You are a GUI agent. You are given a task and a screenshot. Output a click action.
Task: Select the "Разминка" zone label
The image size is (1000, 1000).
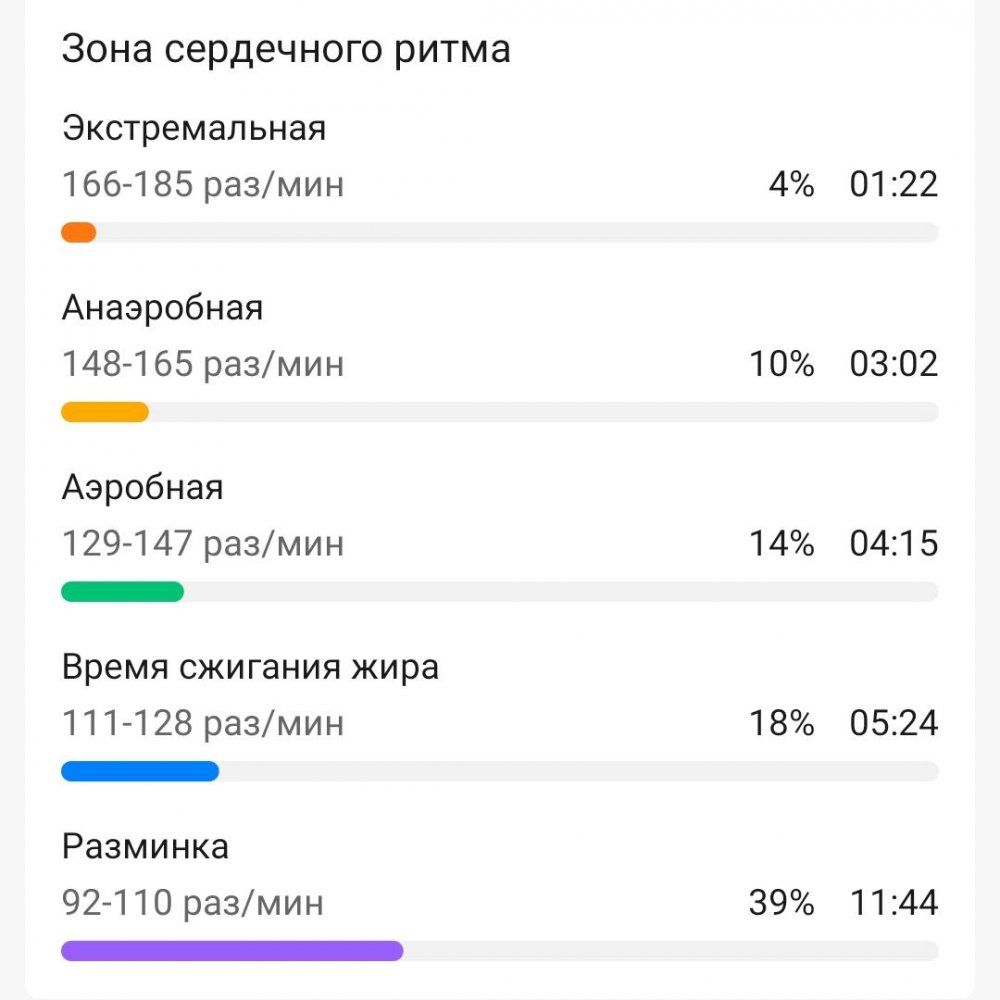146,847
